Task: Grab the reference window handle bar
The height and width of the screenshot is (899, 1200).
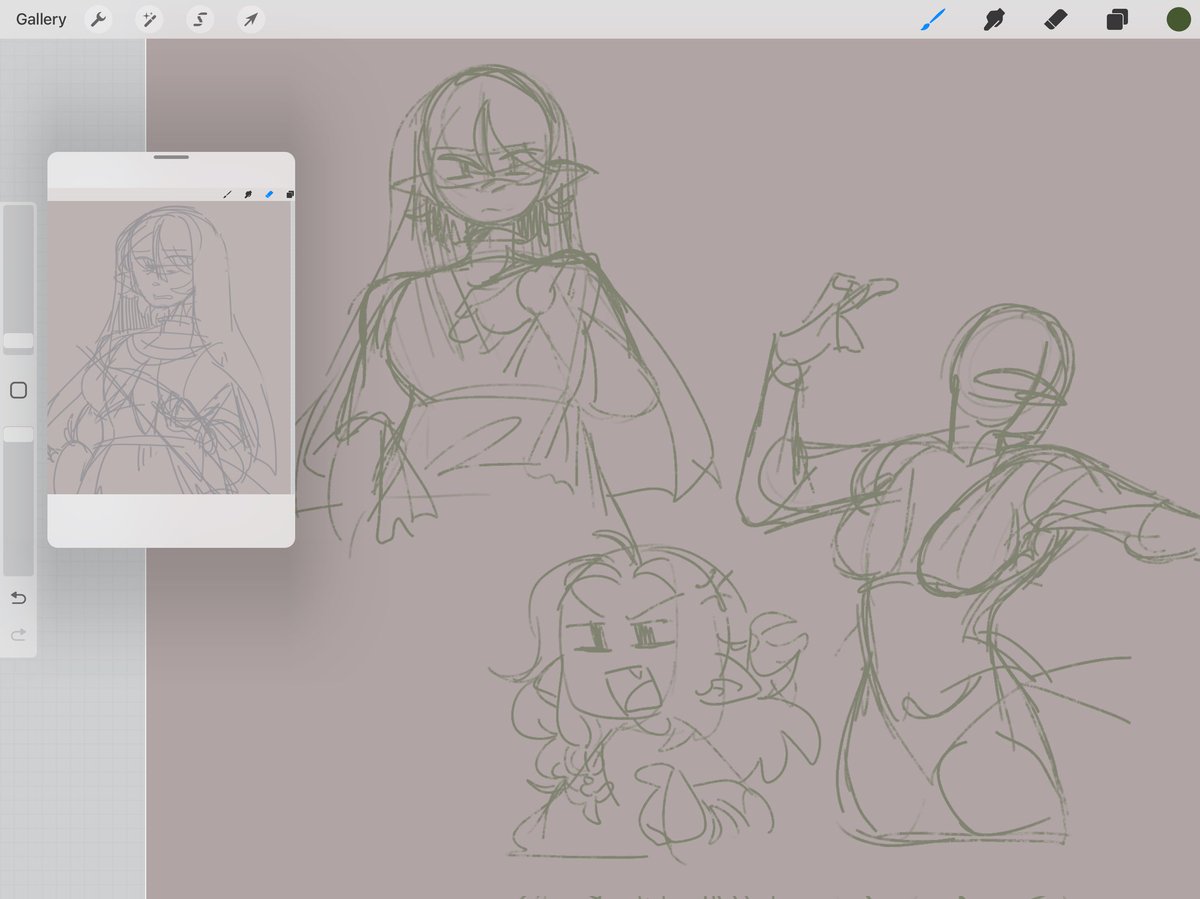Action: click(x=171, y=157)
